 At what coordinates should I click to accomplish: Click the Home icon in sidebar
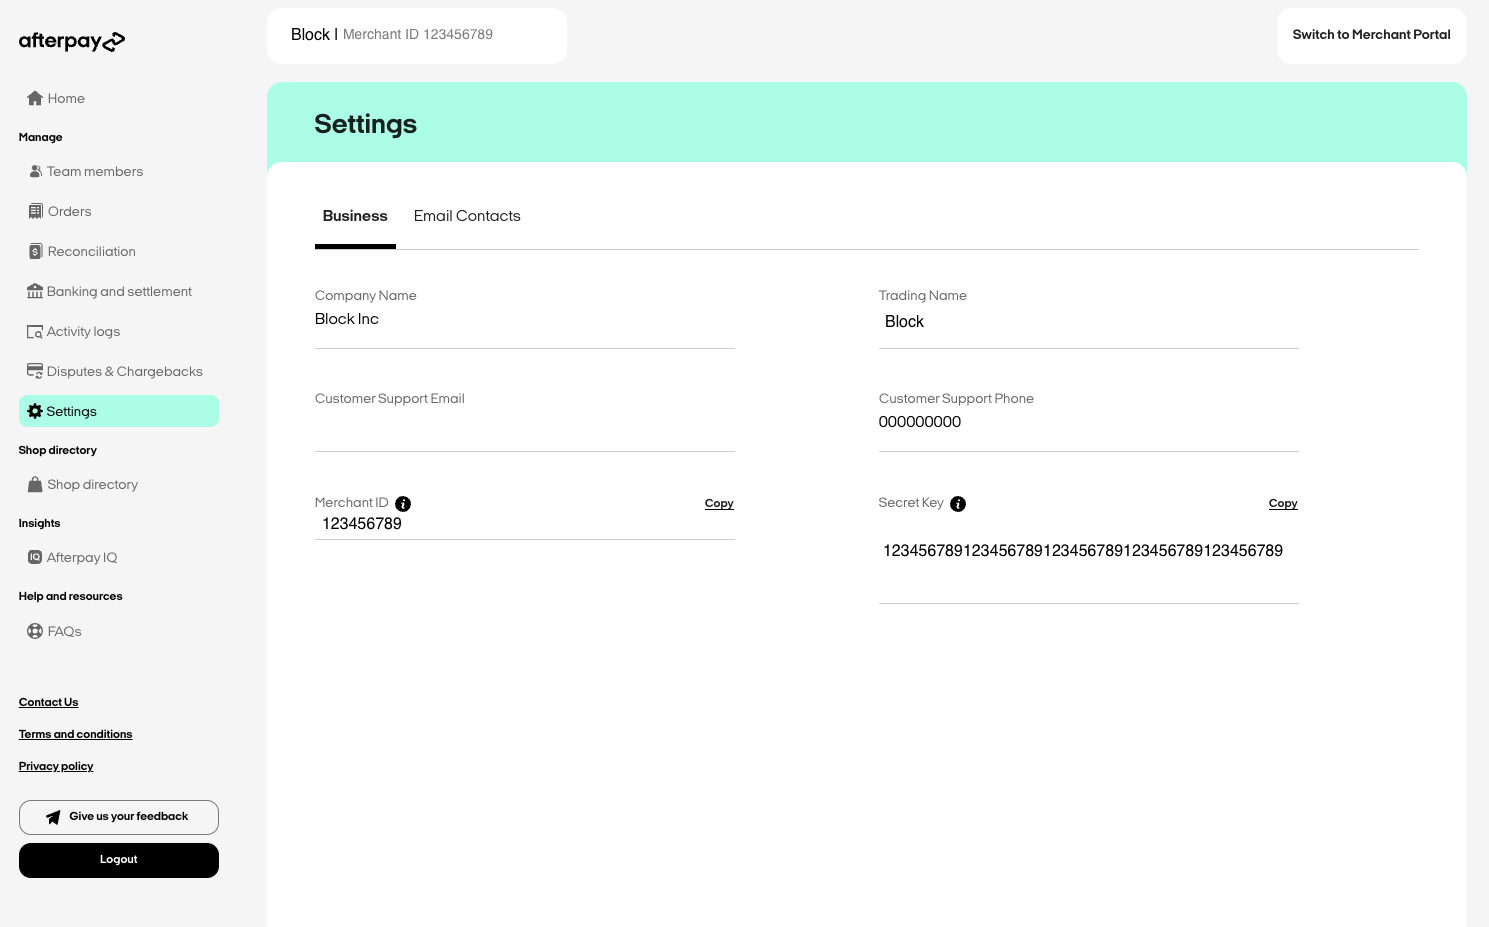tap(35, 98)
